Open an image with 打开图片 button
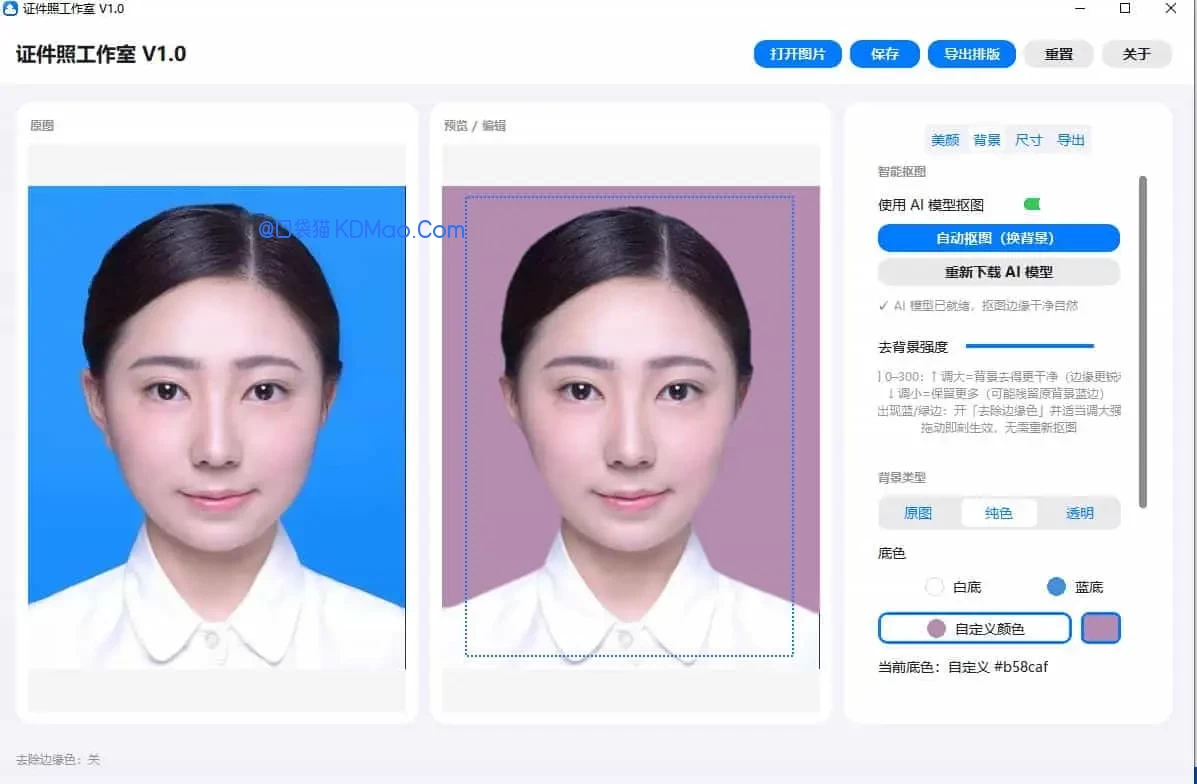Viewport: 1197px width, 784px height. (798, 54)
